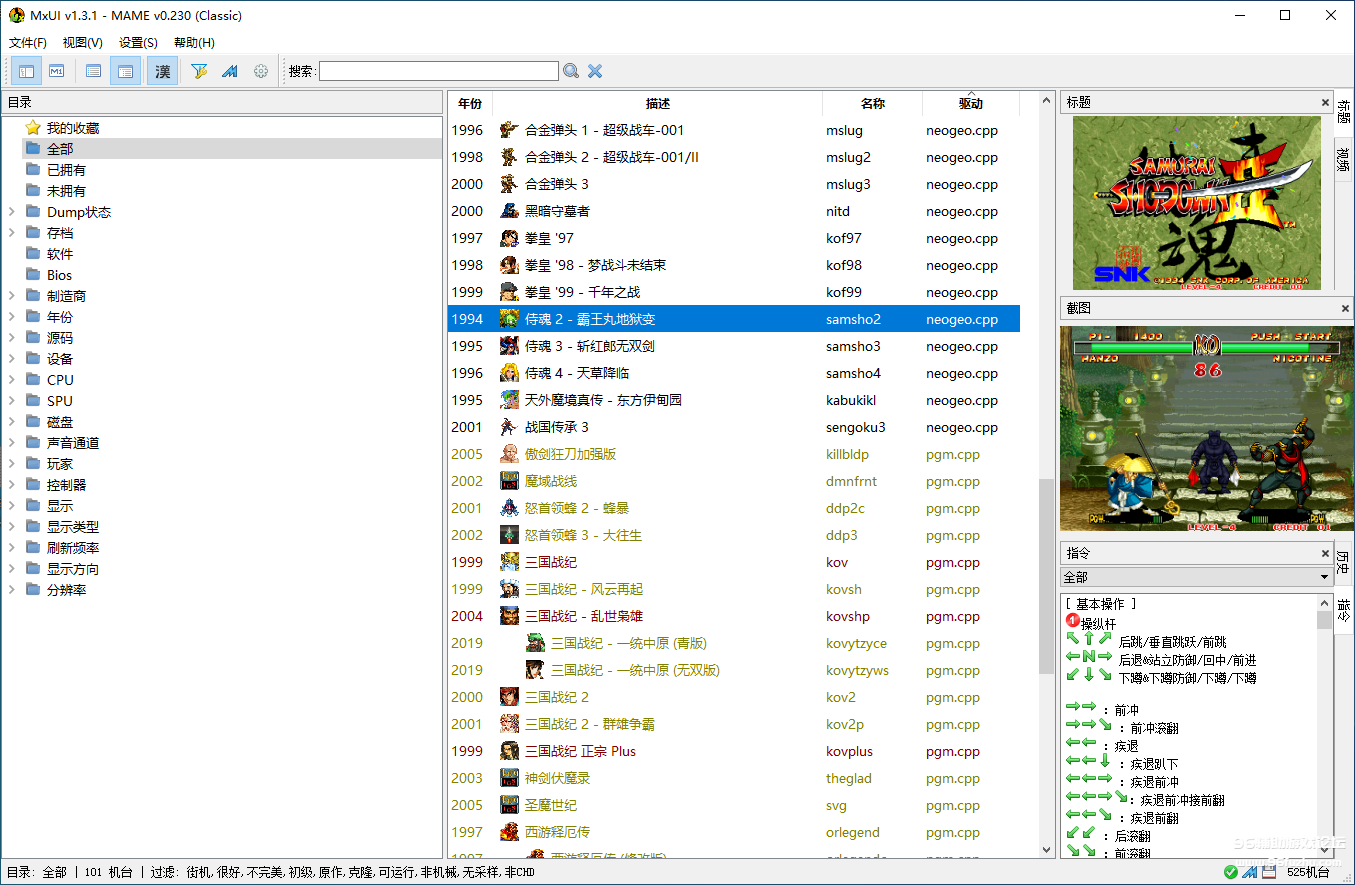Click the green checkmark icon in the status bar

click(x=1231, y=872)
